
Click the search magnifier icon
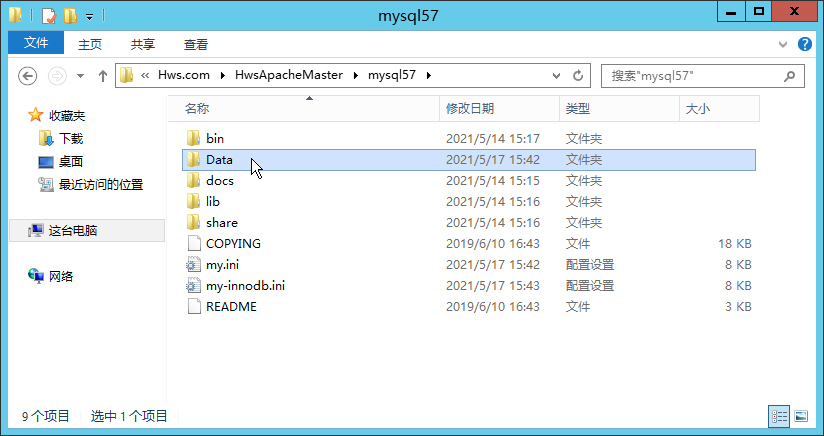click(790, 76)
